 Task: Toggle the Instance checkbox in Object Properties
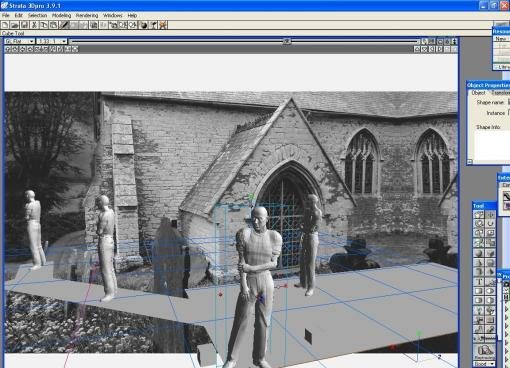pyautogui.click(x=509, y=113)
